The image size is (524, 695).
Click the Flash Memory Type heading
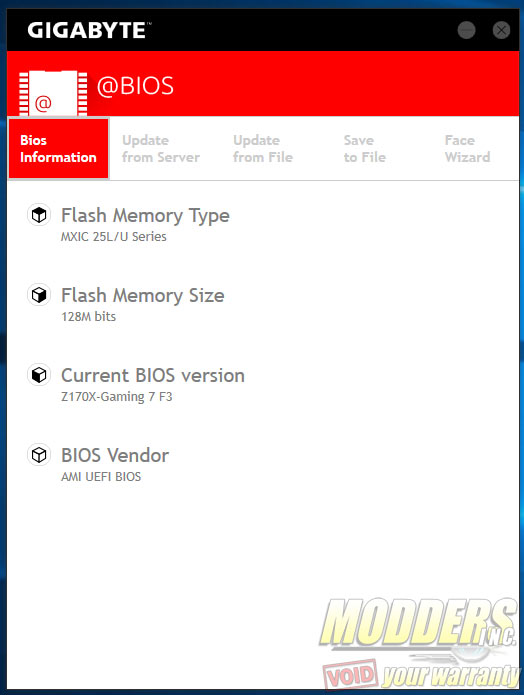pos(145,216)
